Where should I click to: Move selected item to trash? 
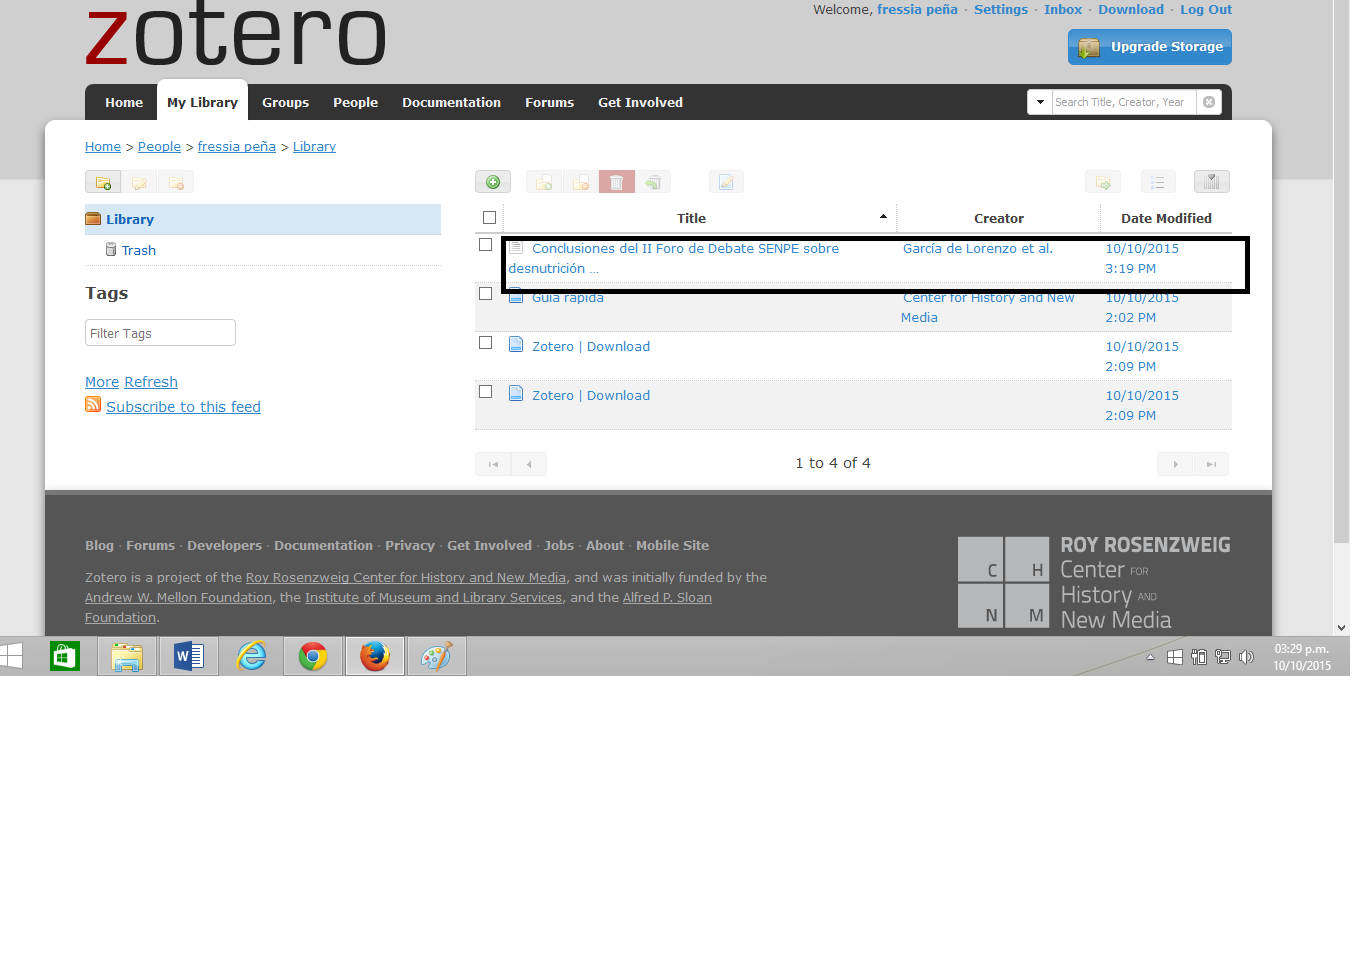617,181
